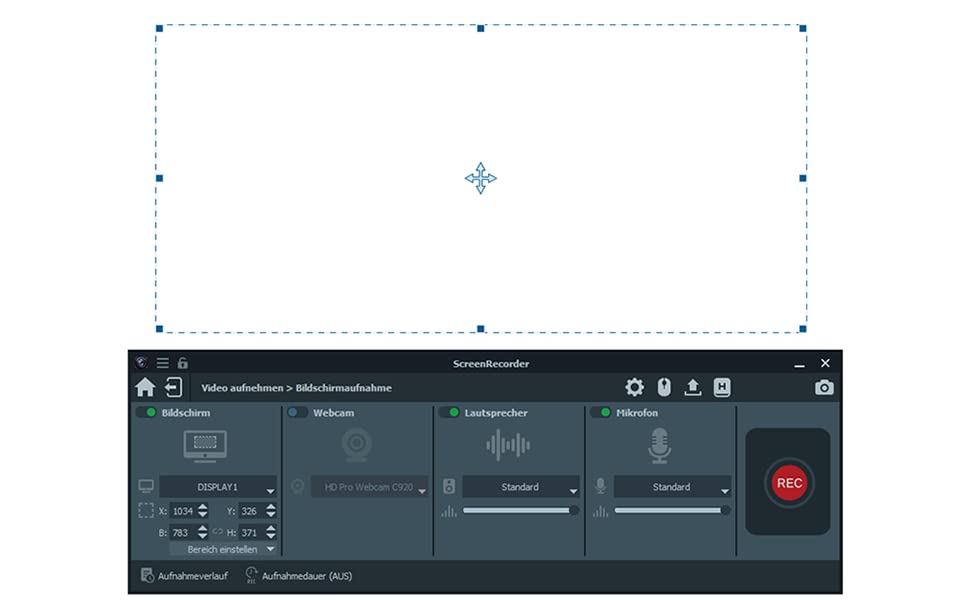Disable the Lautsprecher toggle
Viewport: 970px width, 600px height.
click(447, 412)
